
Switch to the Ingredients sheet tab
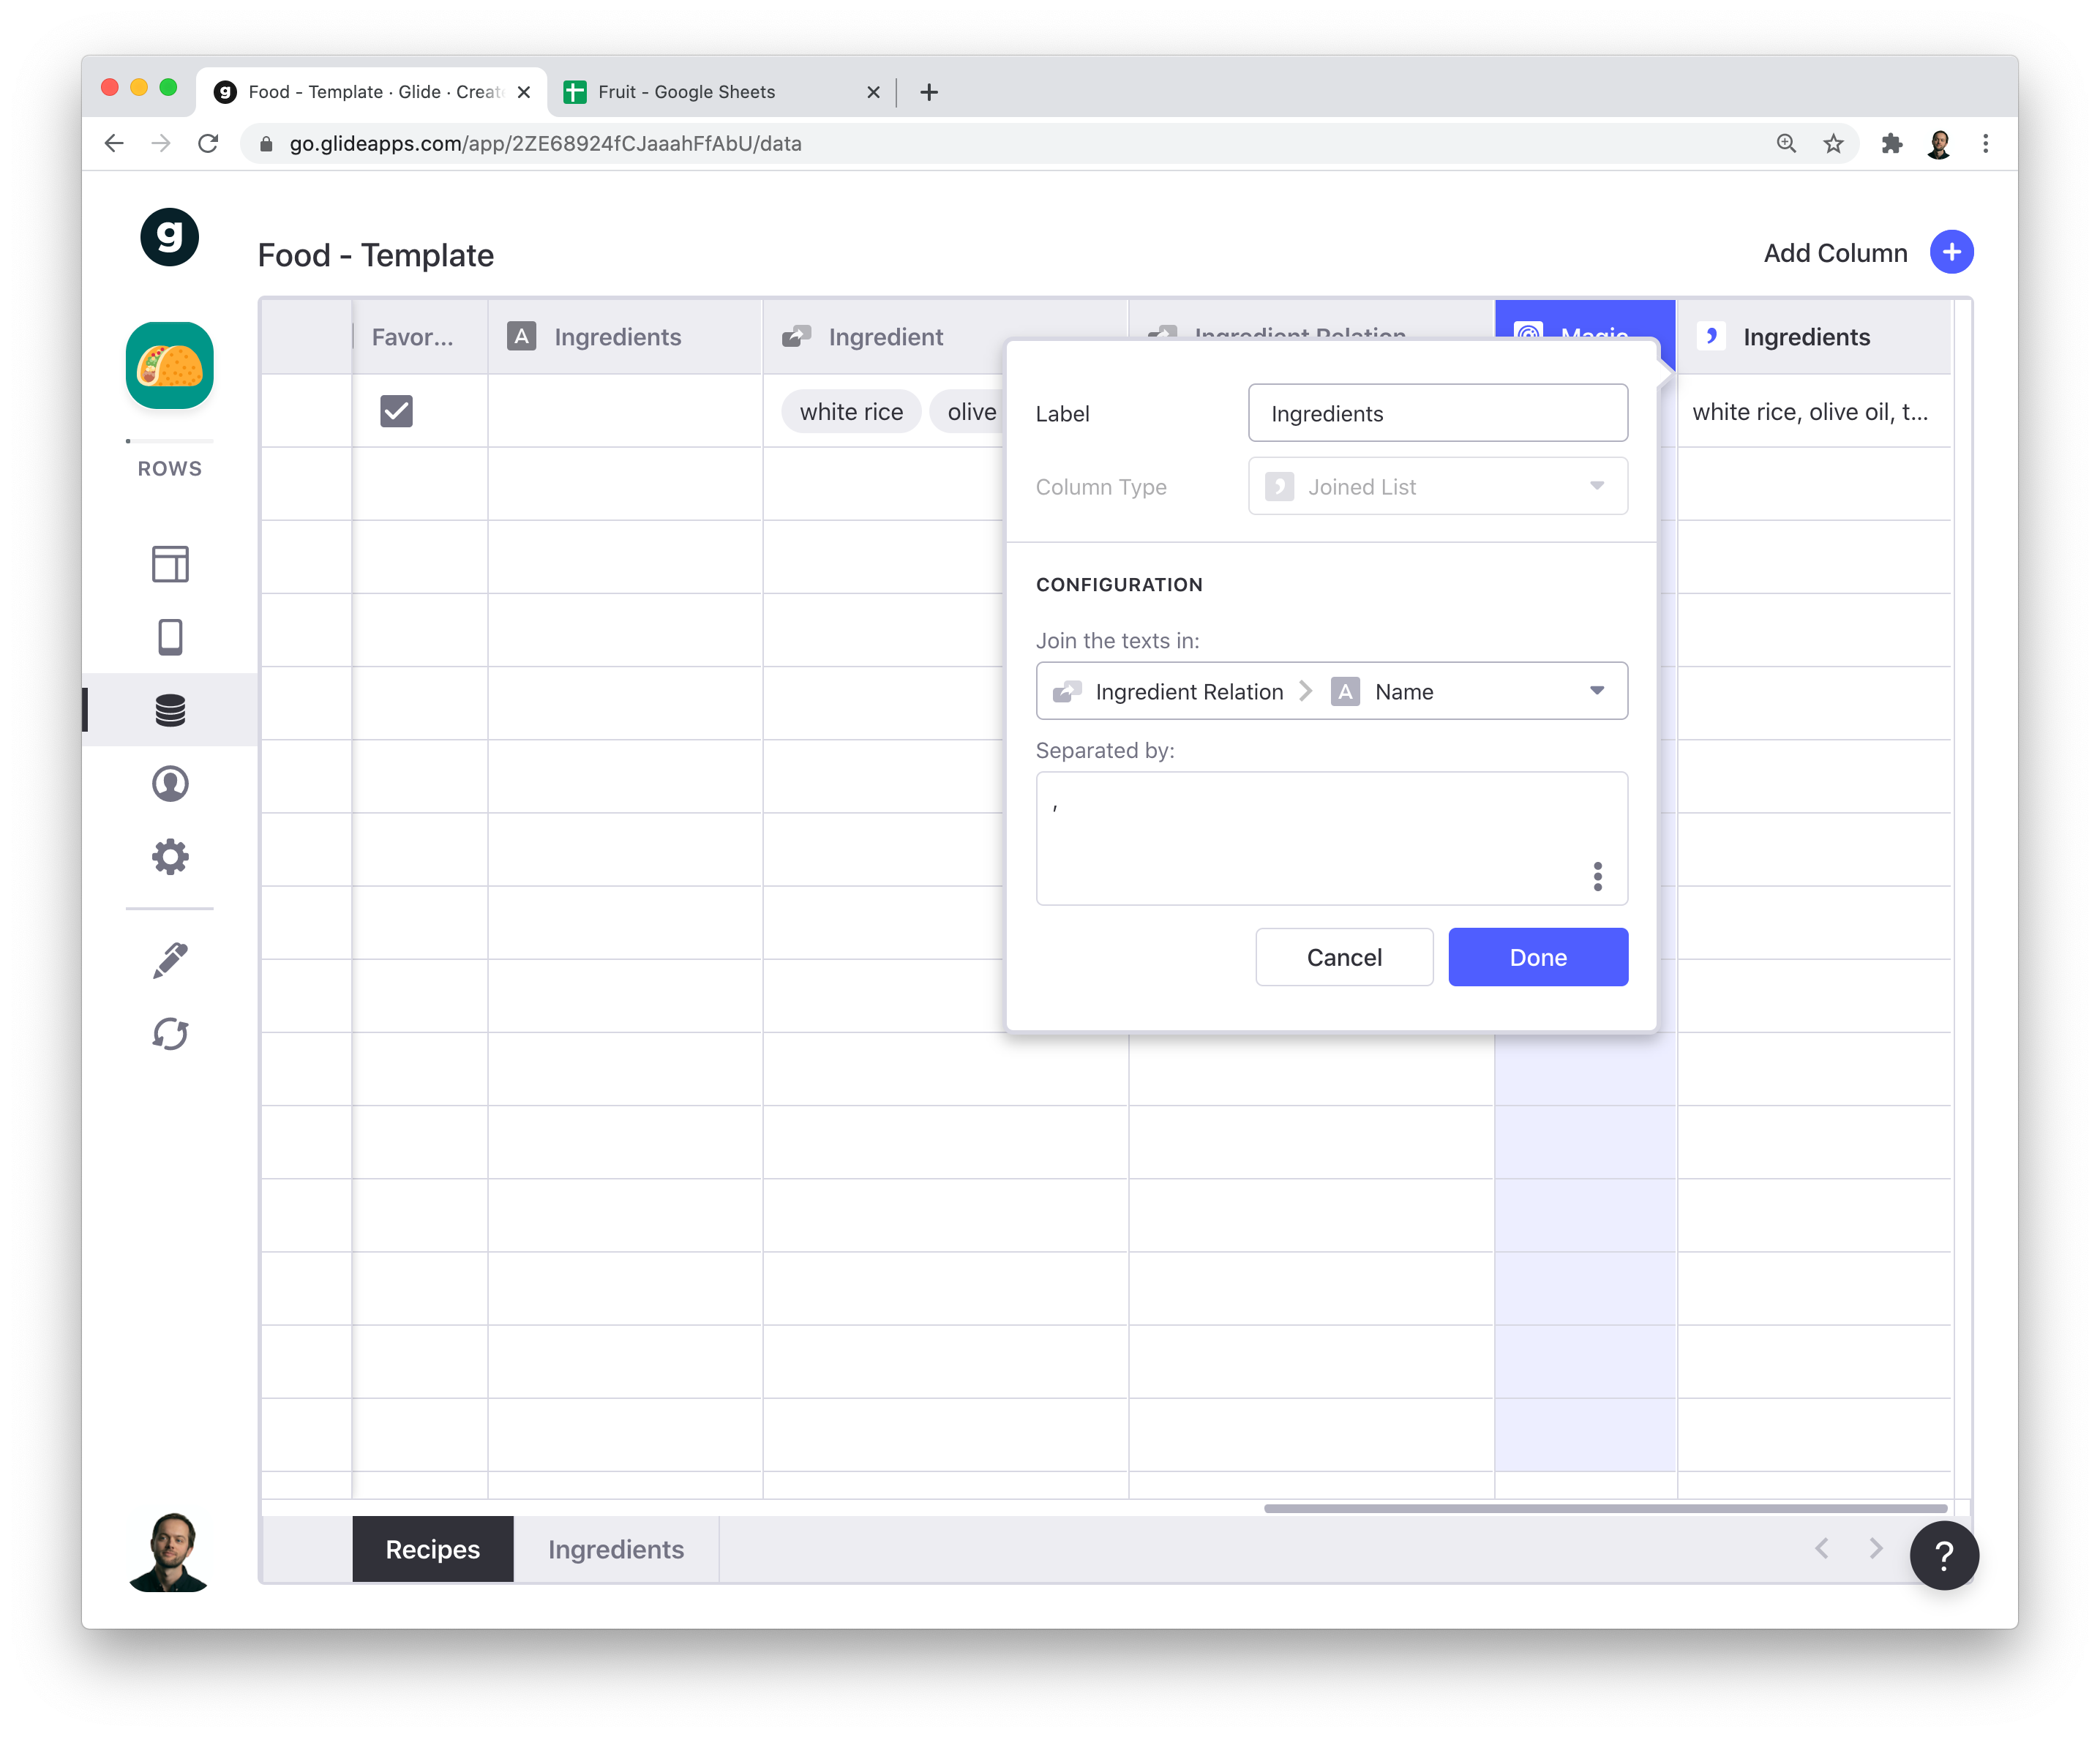(x=615, y=1549)
